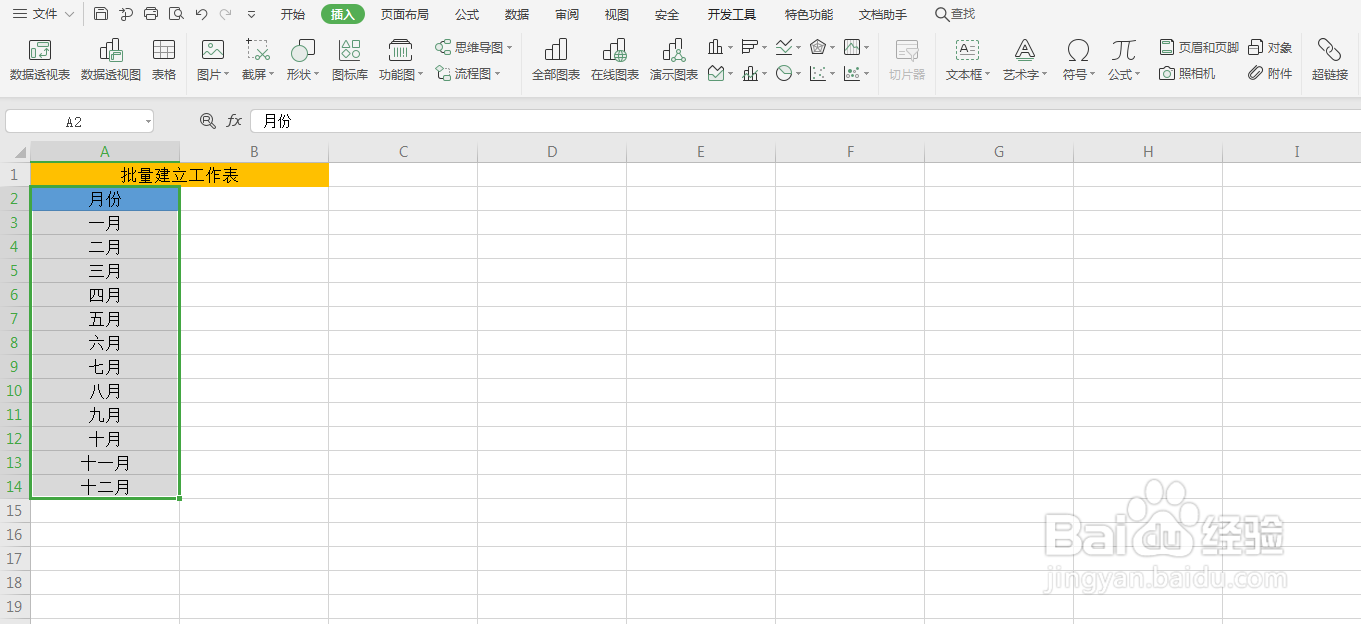Select the row 15 header
This screenshot has width=1361, height=624.
15,511
